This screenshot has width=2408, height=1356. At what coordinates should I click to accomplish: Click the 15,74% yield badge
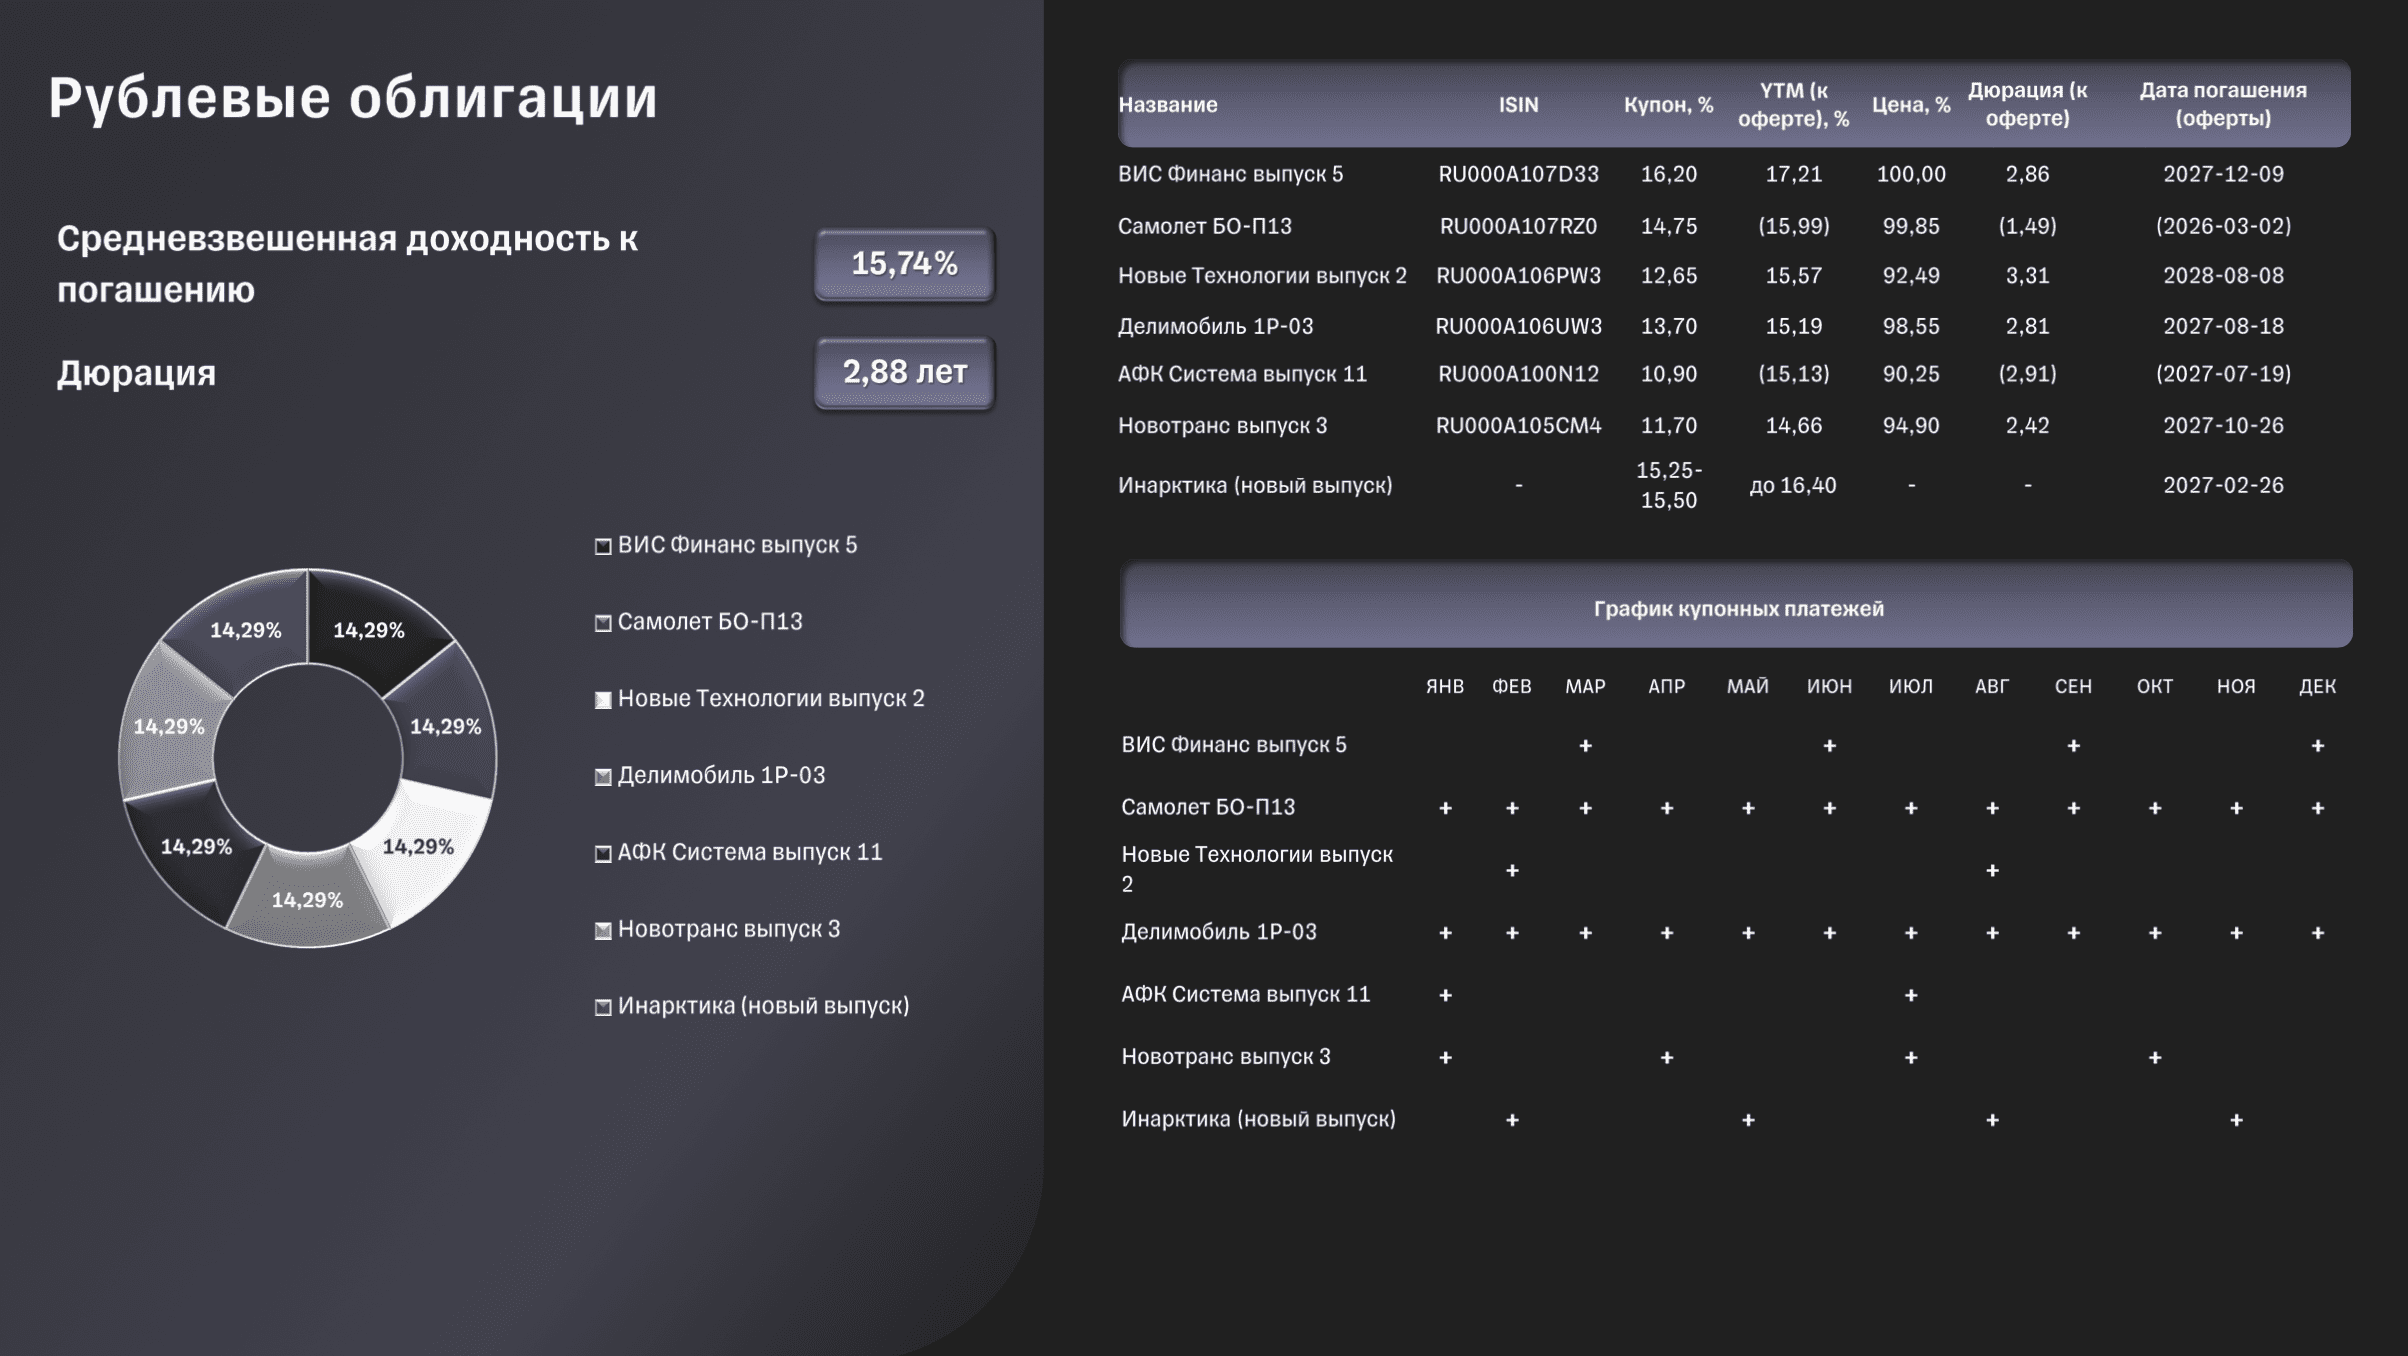(904, 264)
